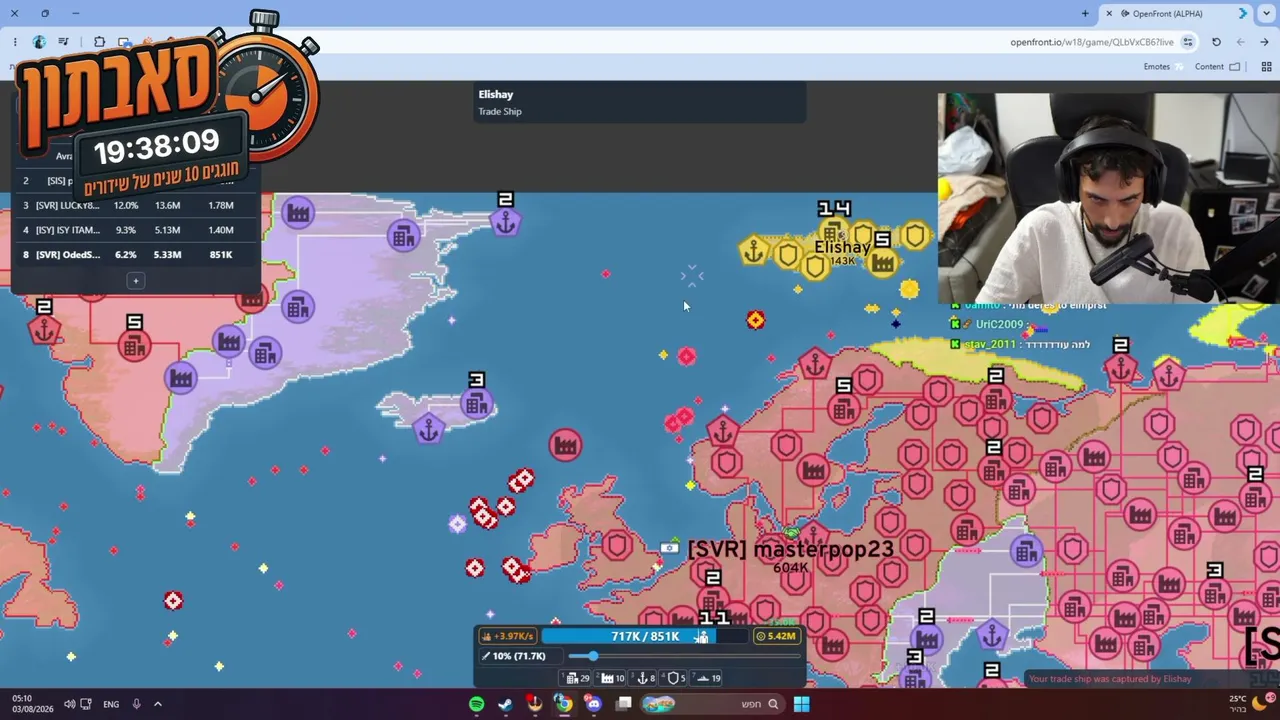Click the taskbar search box
Viewport: 1280px width, 720px height.
tap(711, 704)
